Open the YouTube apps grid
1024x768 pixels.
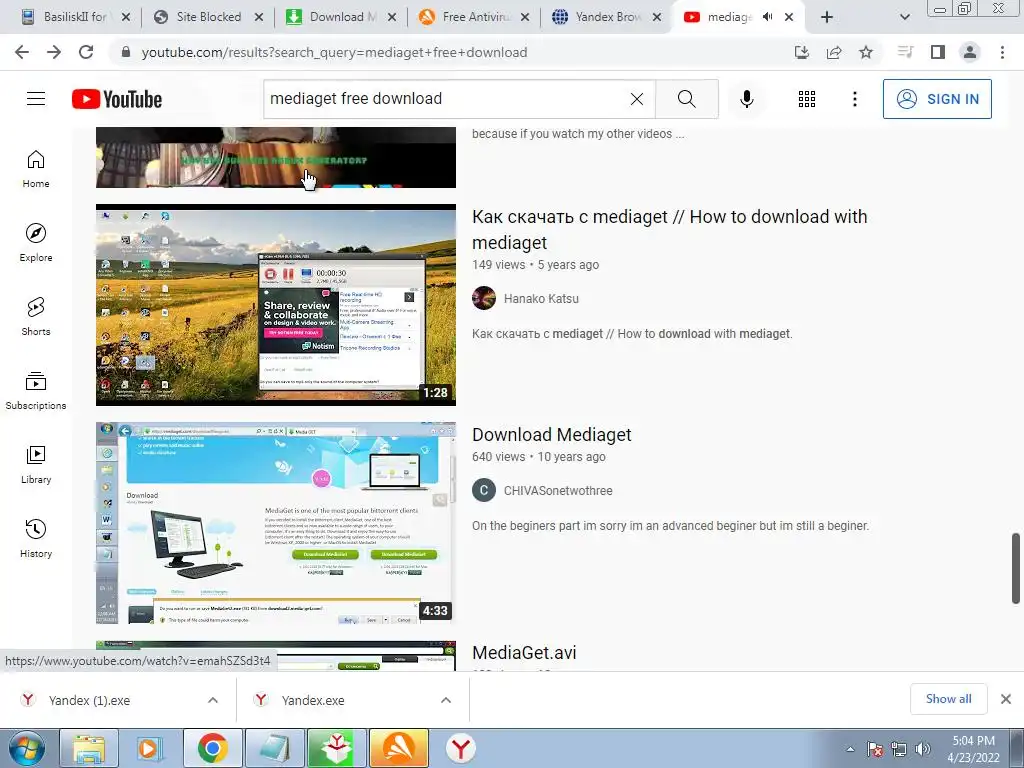tap(807, 99)
